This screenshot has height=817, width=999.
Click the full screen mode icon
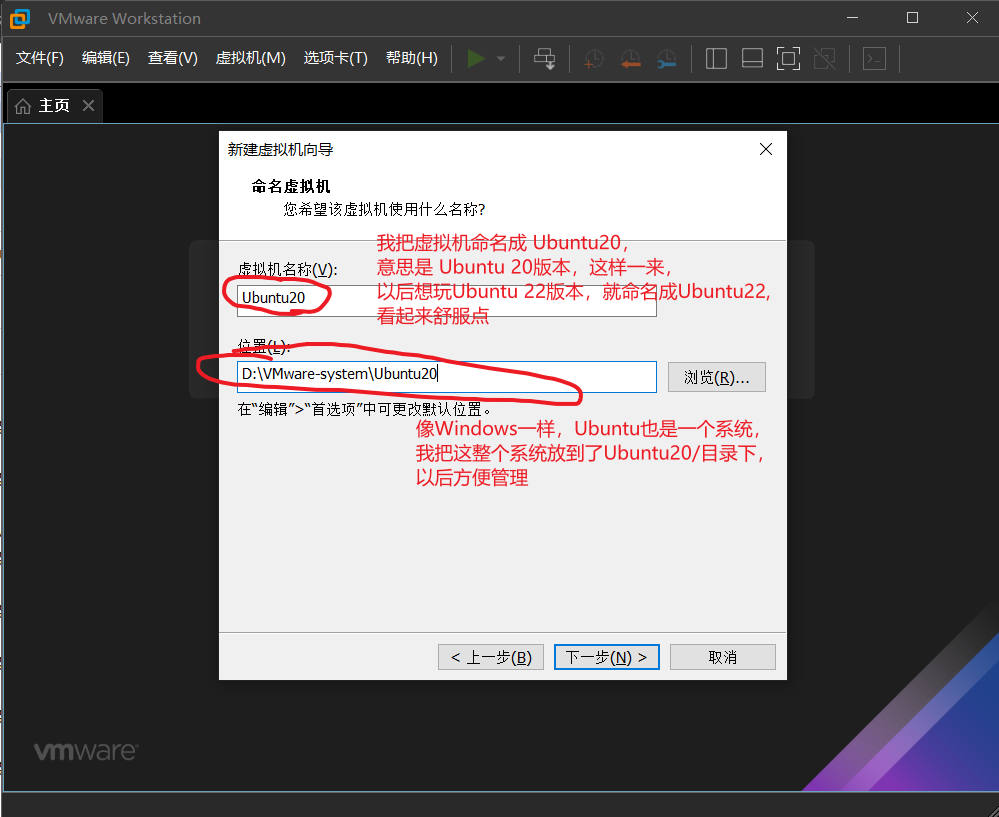(788, 59)
